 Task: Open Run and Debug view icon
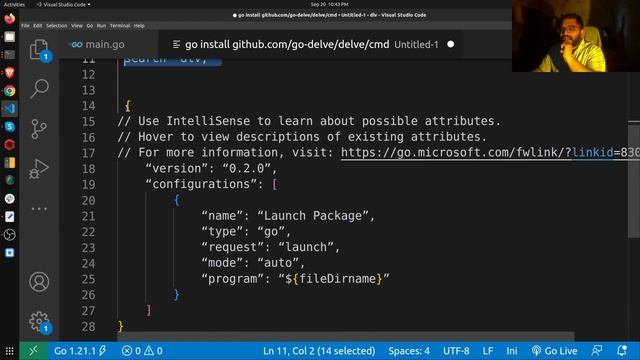39,168
